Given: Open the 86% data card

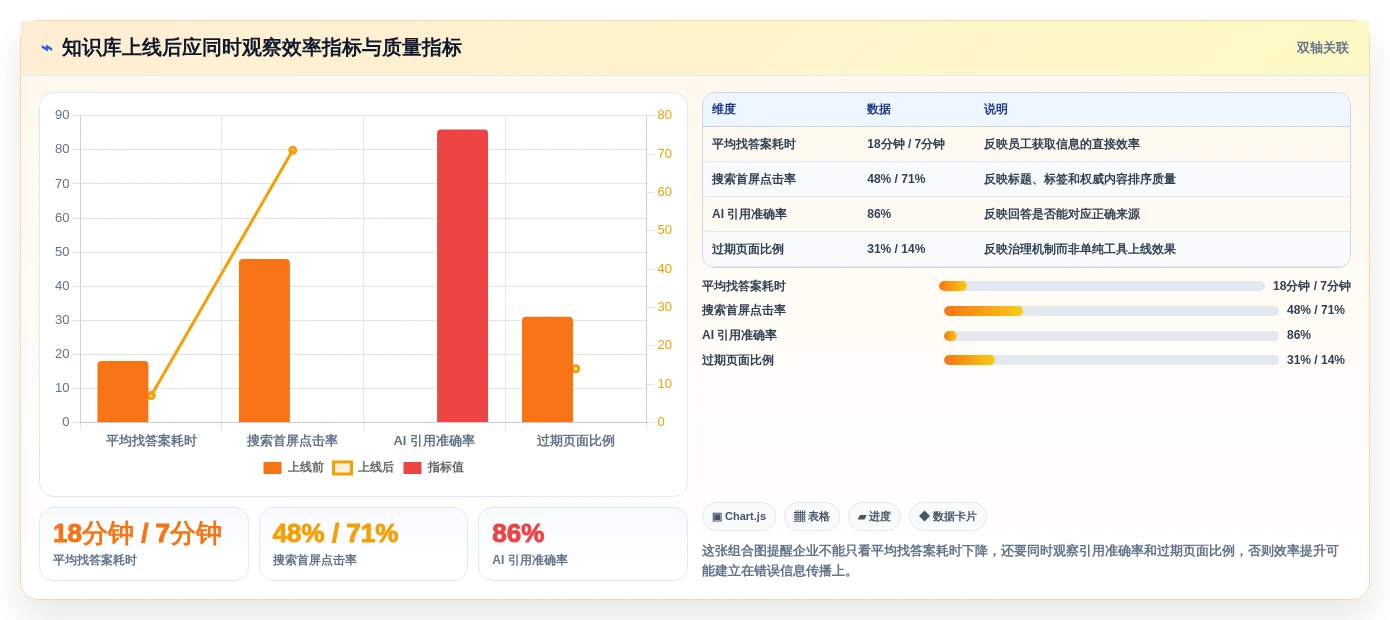Looking at the screenshot, I should (583, 544).
